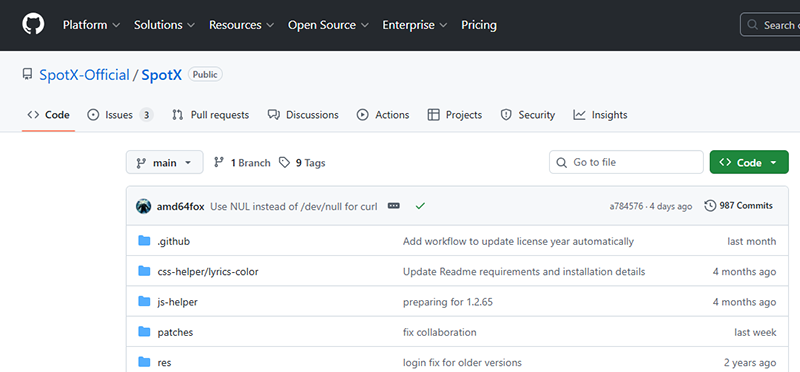The height and width of the screenshot is (372, 800).
Task: Click '4 months ago' in js-helper row
Action: point(744,302)
